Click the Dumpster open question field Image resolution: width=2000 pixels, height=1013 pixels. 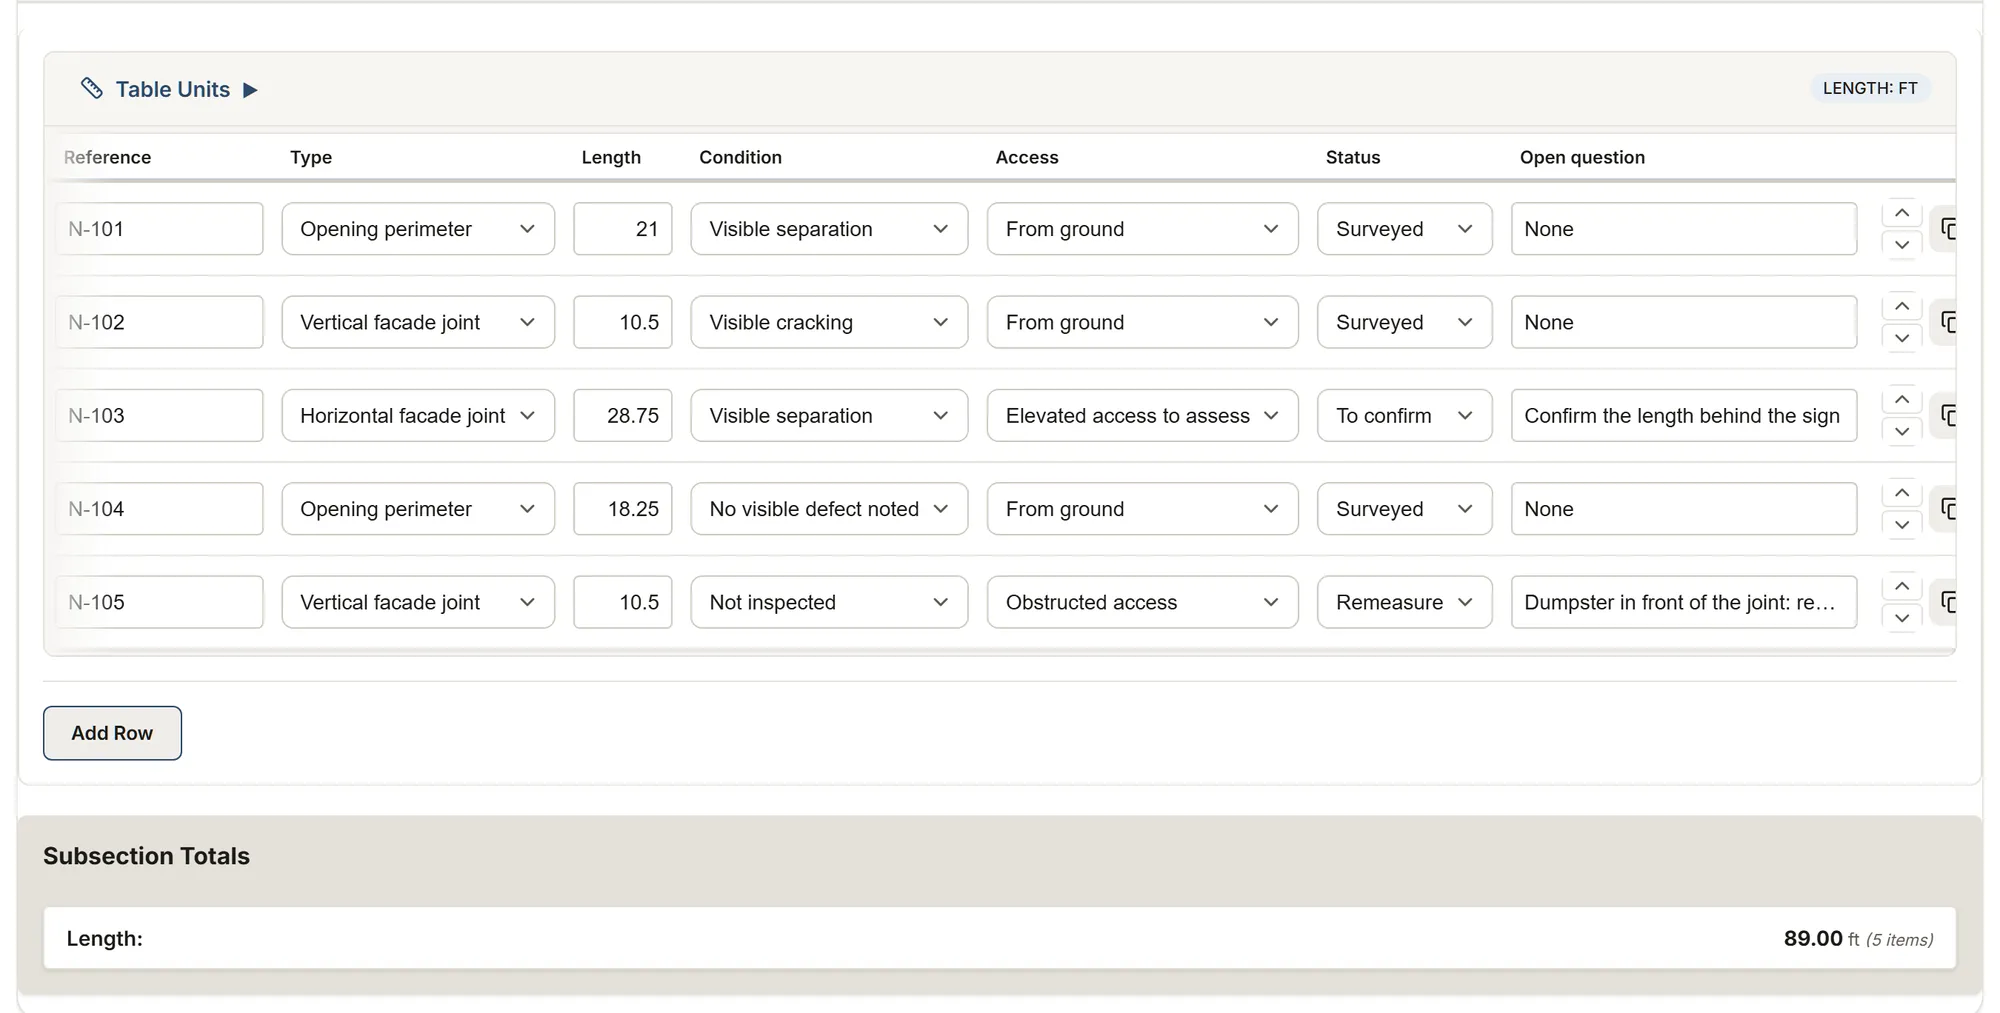pos(1684,602)
